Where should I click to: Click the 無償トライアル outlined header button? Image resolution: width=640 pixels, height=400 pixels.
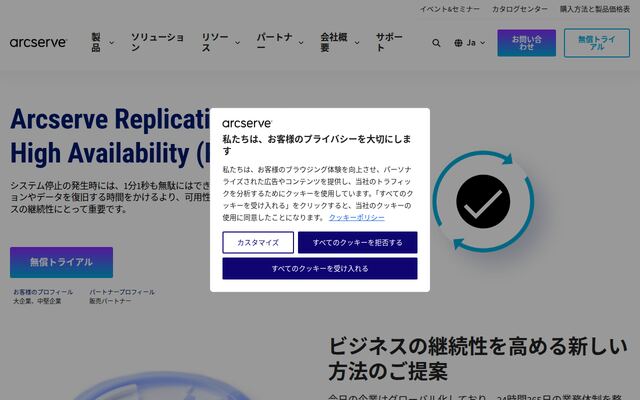pyautogui.click(x=597, y=43)
